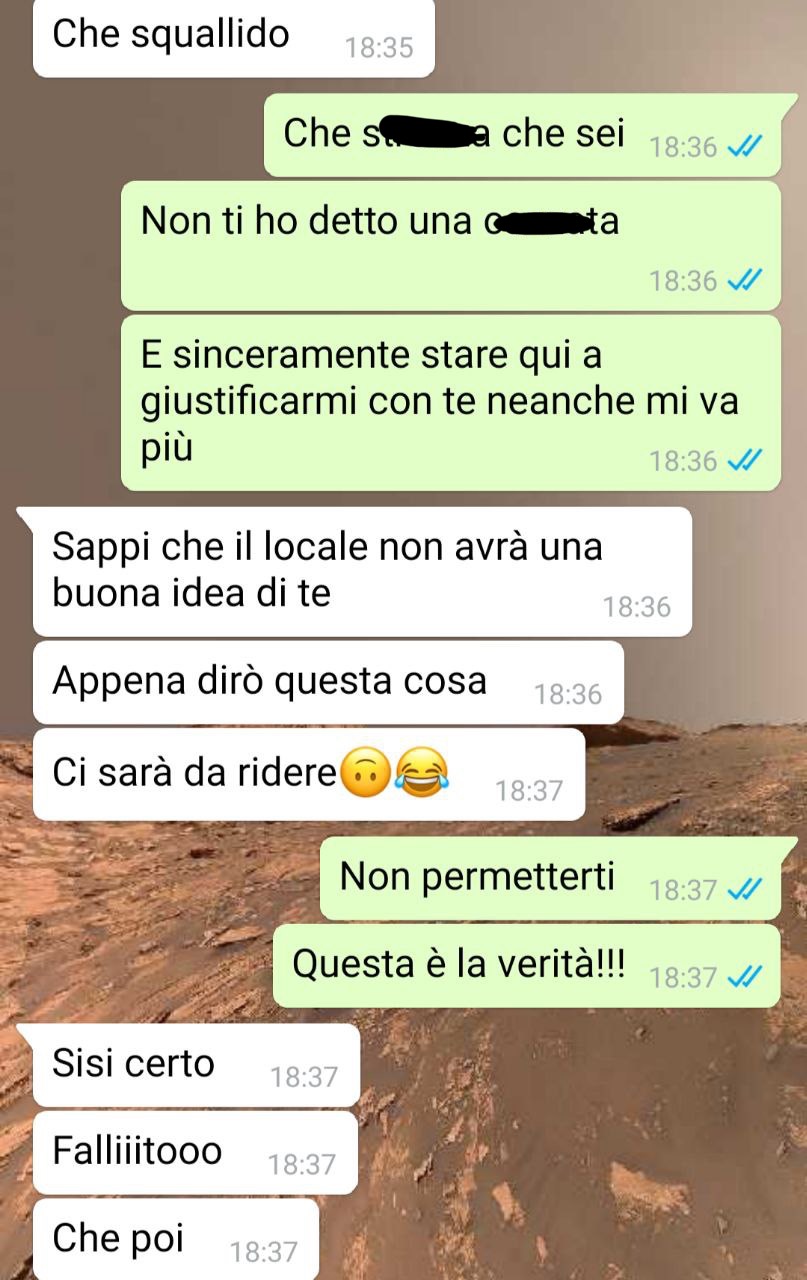Select the 'Che poi' message bubble
This screenshot has width=807, height=1280.
click(176, 1240)
